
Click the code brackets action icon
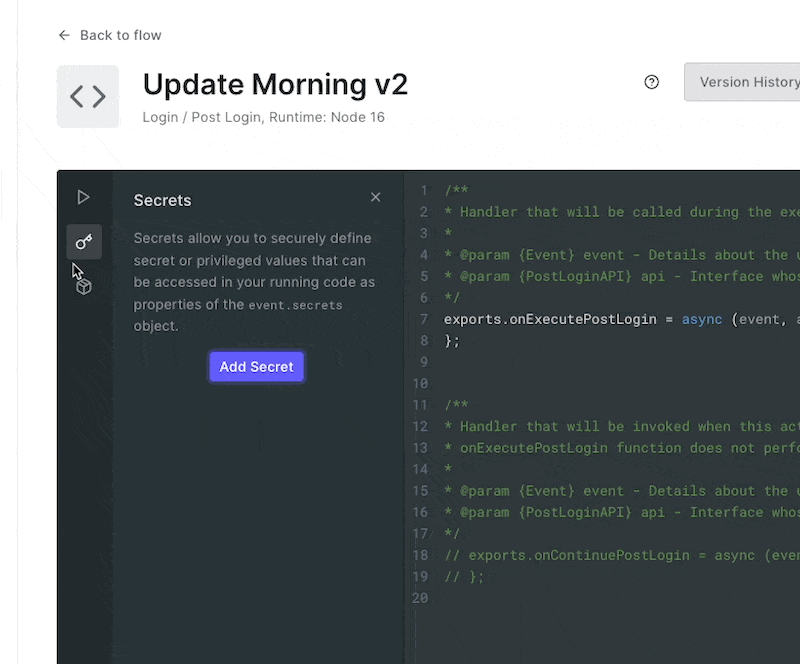pyautogui.click(x=88, y=96)
